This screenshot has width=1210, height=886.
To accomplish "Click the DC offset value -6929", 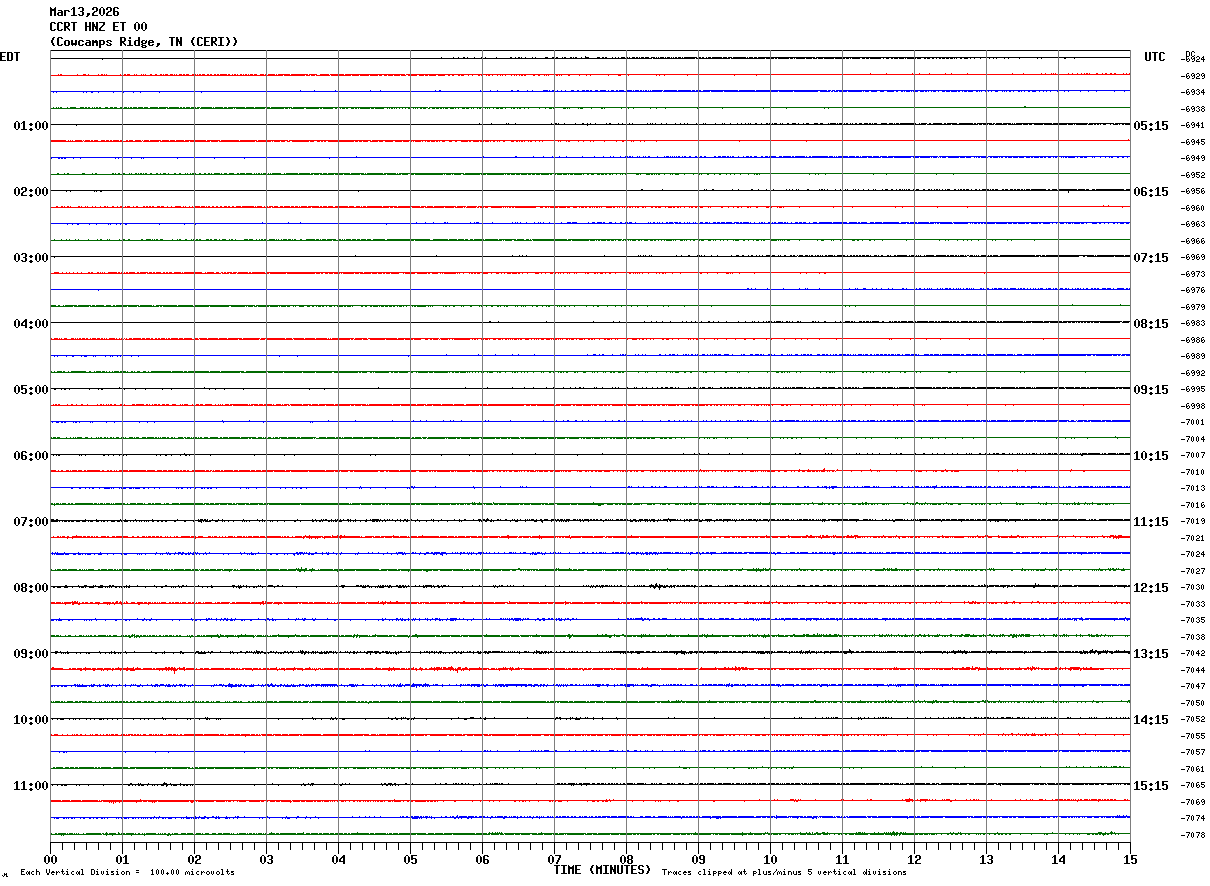I will (x=1193, y=76).
